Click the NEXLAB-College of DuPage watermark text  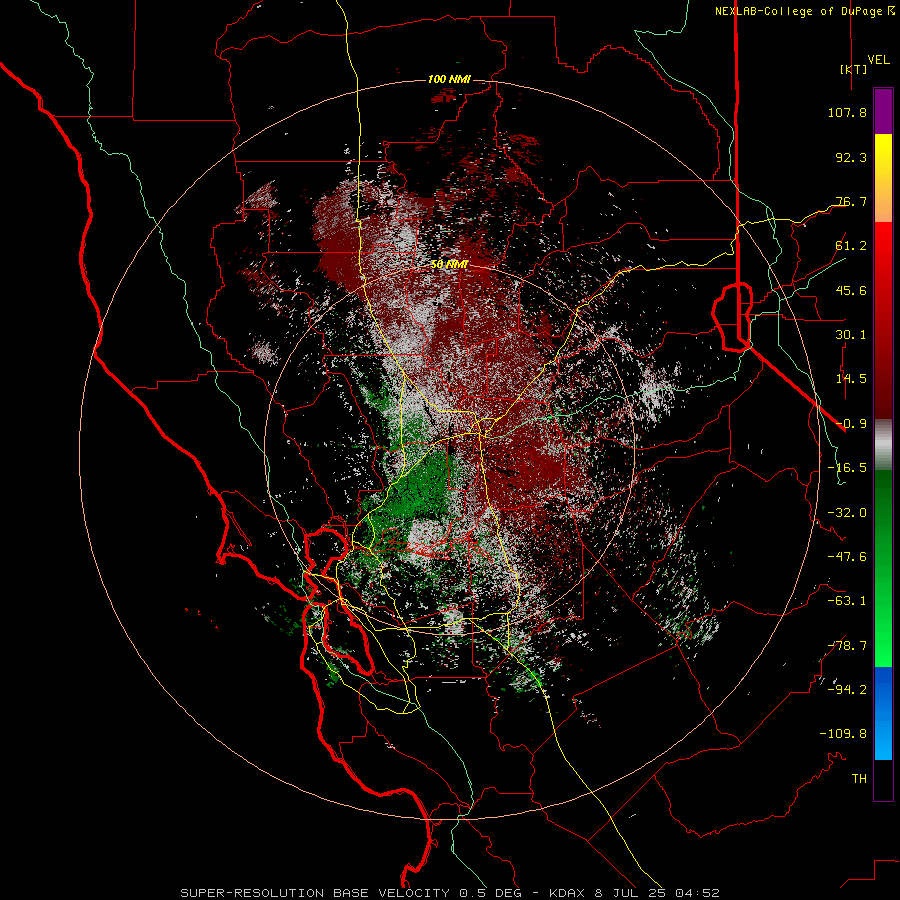804,11
